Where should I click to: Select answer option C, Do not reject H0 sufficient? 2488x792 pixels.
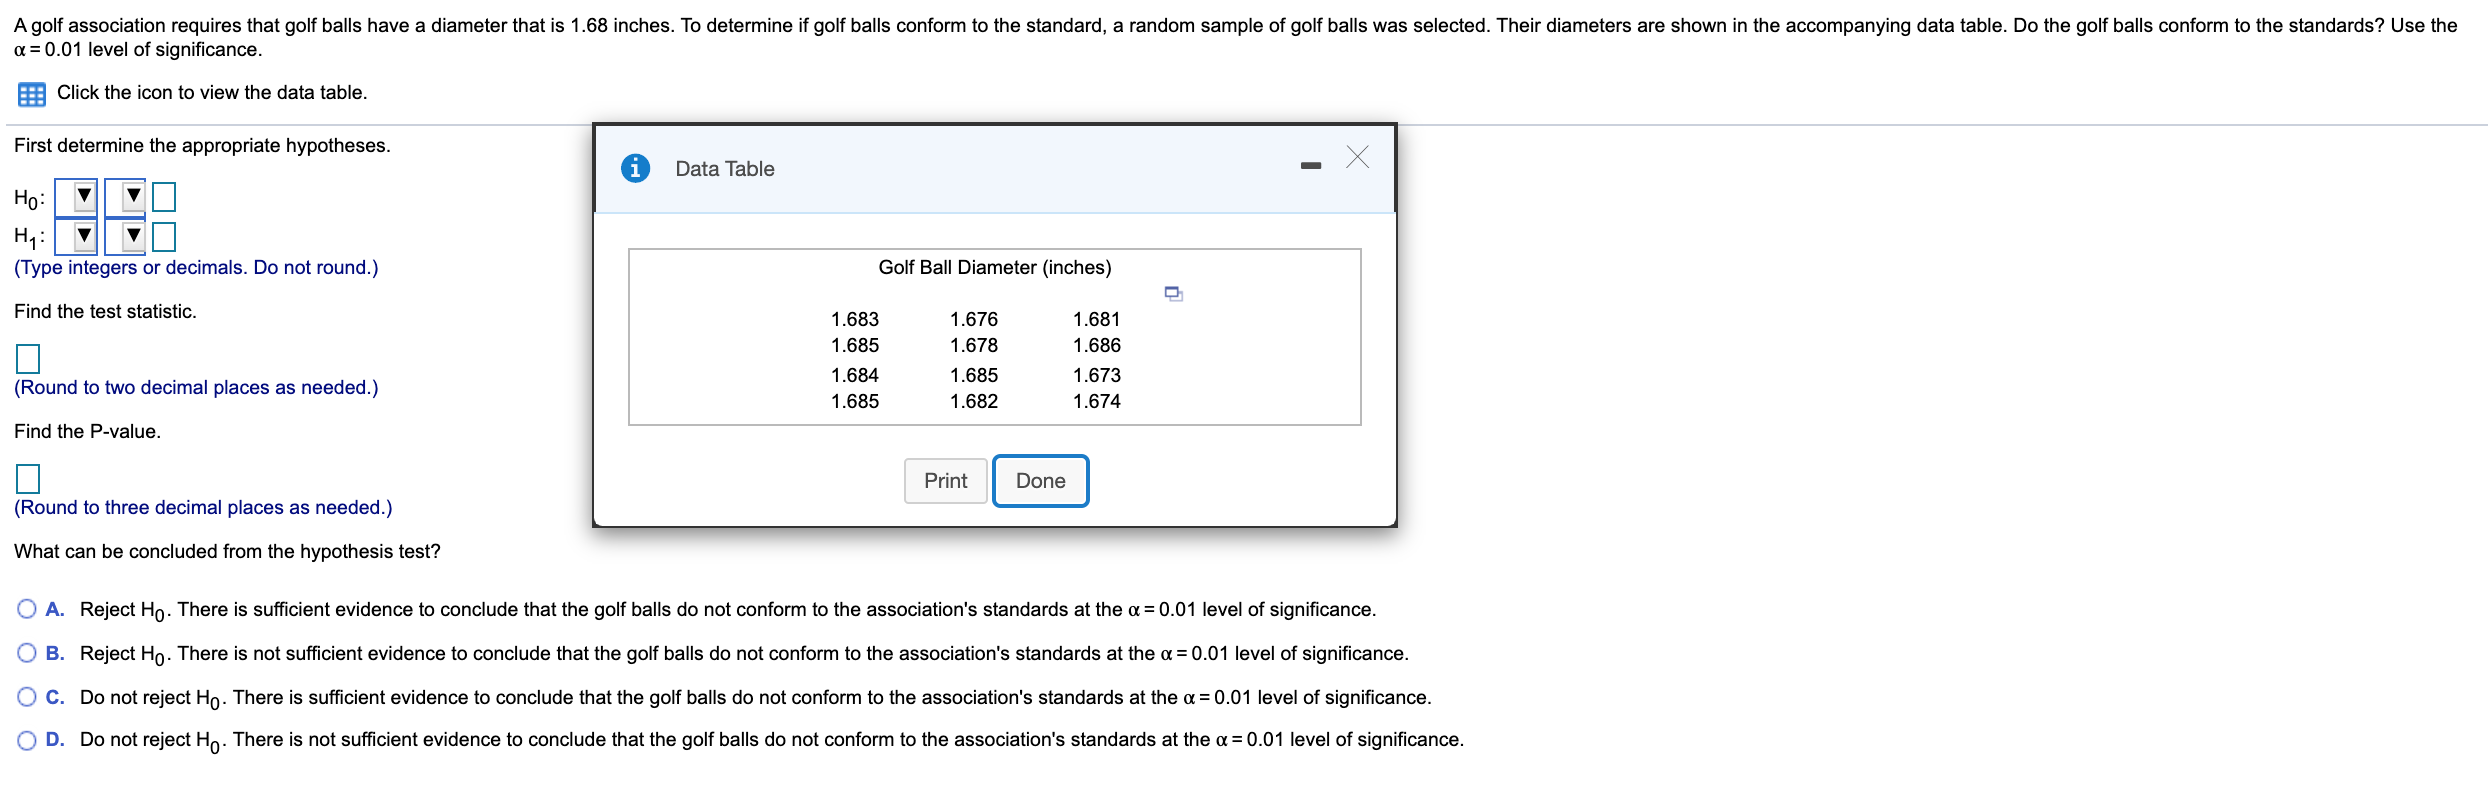click(27, 697)
